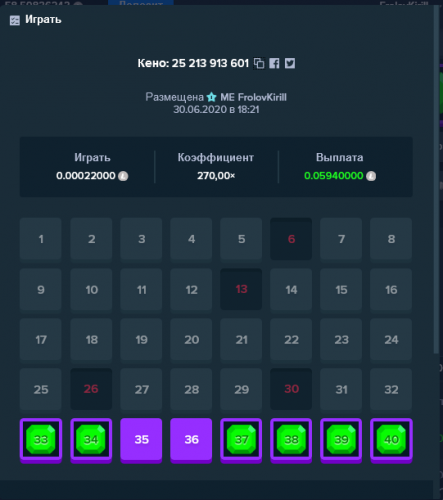Click the Выплата label
Viewport: 443px width, 500px height.
pos(339,157)
